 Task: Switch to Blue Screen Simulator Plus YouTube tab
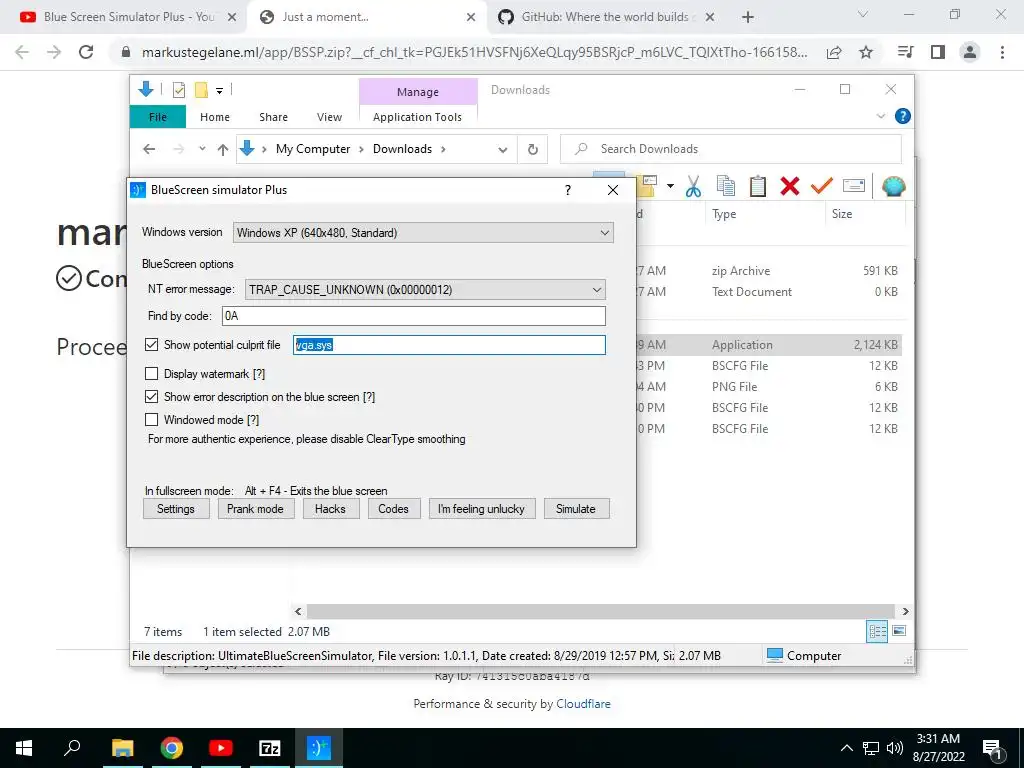point(127,17)
